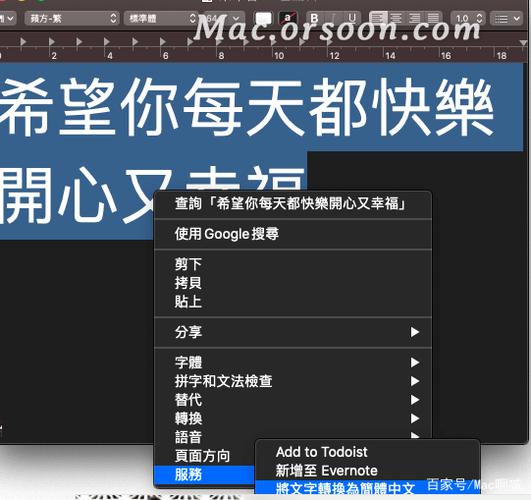531x500 pixels.
Task: Open the white text color swatch
Action: tap(263, 18)
